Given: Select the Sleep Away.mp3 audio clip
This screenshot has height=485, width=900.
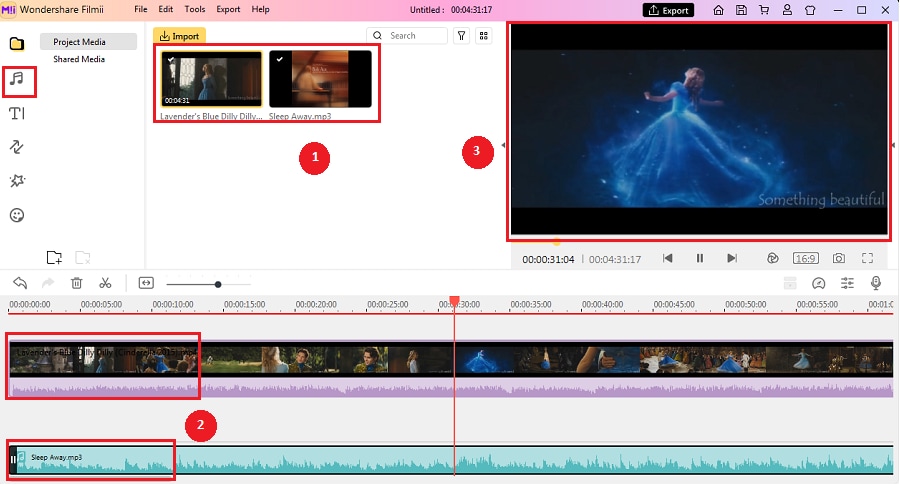Looking at the screenshot, I should pos(451,460).
